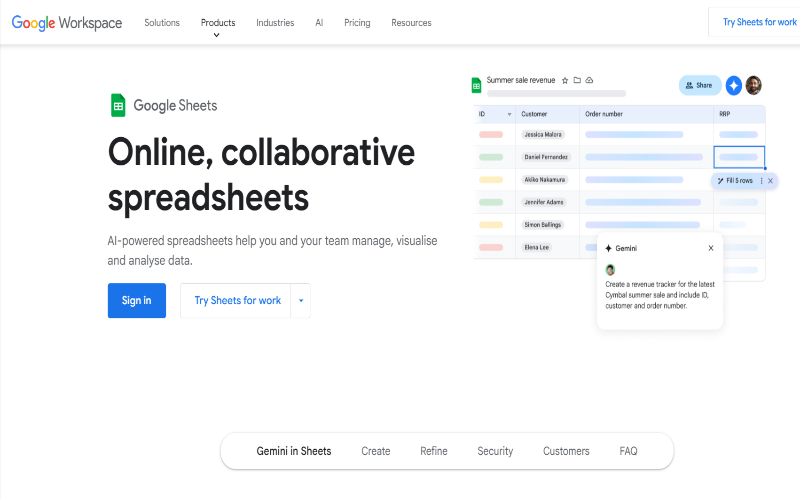Click the Fill 5 rows suggestion
The image size is (800, 500).
[x=735, y=181]
